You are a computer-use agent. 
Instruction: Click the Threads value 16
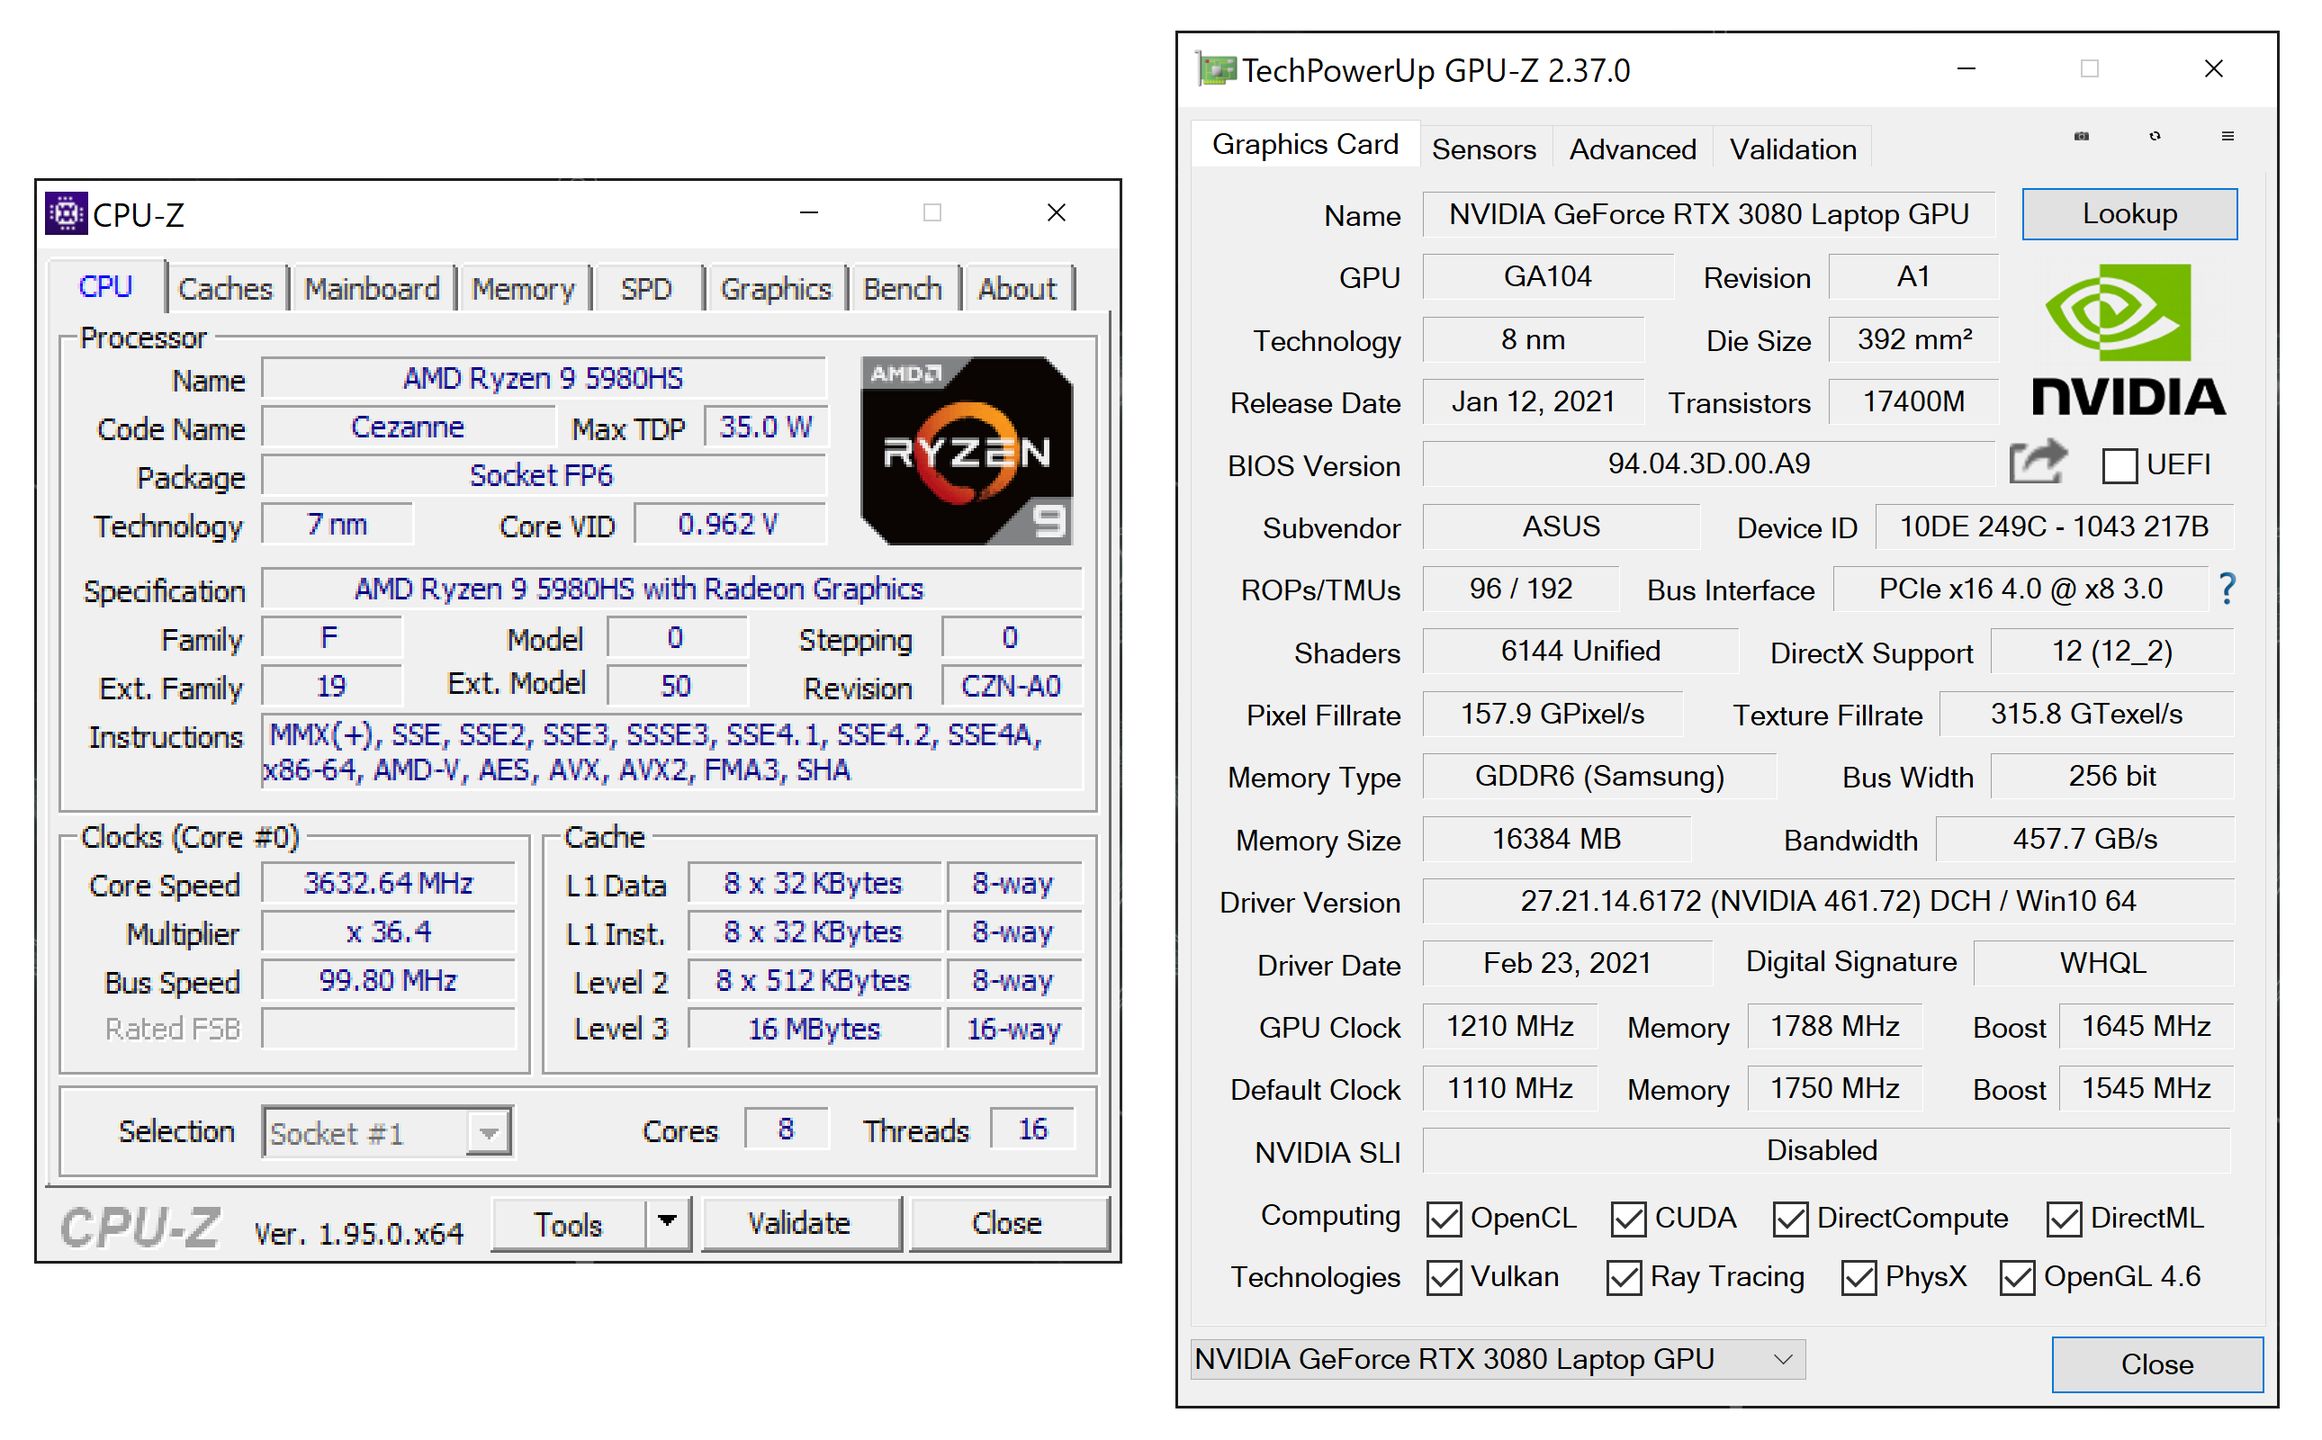(1033, 1129)
